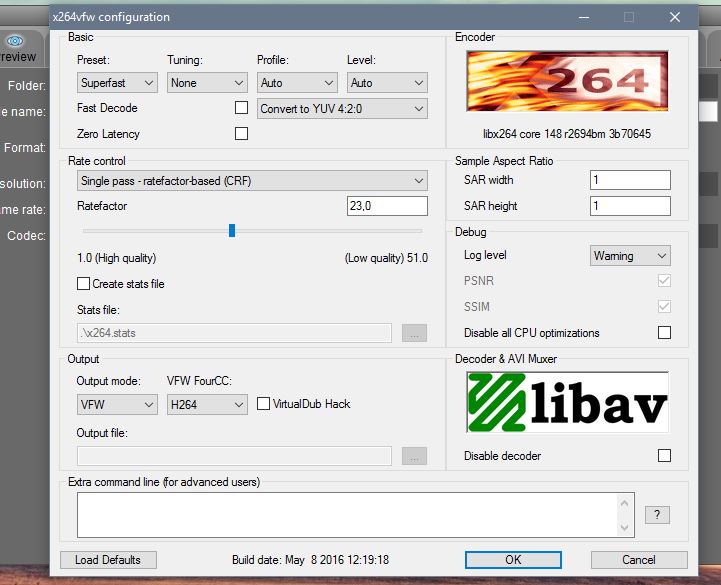Click the 'libx264 core 148 r2694bm 3b70645' text
Viewport: 721px width, 585px height.
(x=567, y=134)
